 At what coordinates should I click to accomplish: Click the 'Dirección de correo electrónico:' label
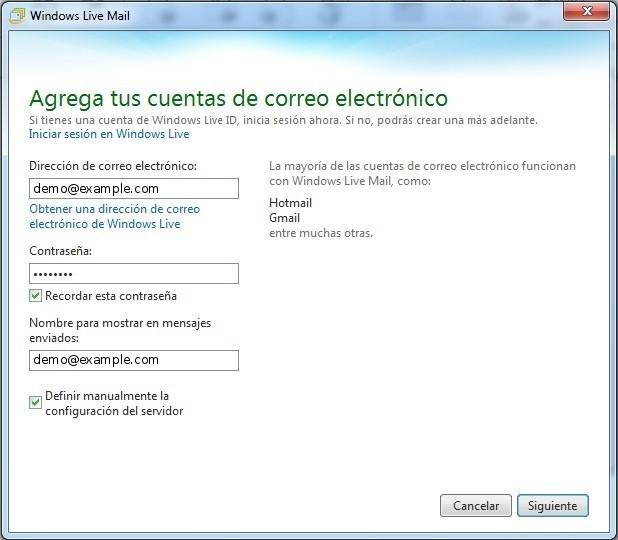click(113, 166)
